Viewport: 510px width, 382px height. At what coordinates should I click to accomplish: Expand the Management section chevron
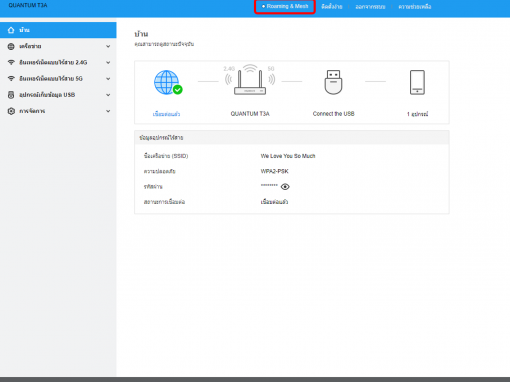tap(108, 111)
